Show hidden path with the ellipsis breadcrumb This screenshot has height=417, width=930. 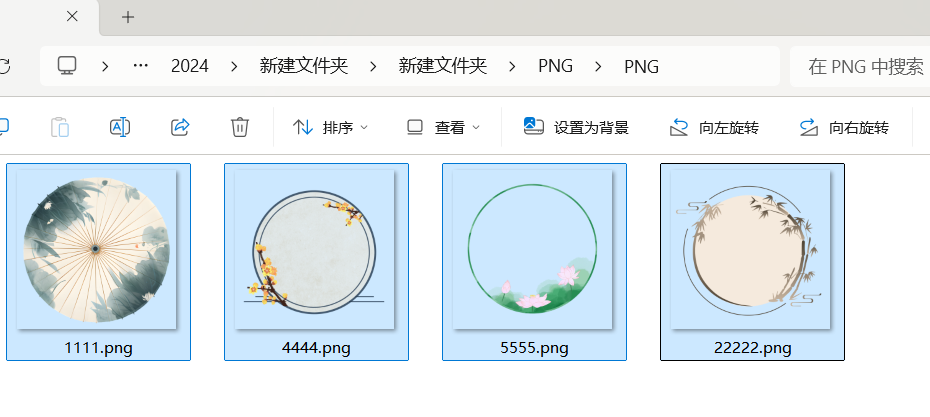pyautogui.click(x=141, y=66)
